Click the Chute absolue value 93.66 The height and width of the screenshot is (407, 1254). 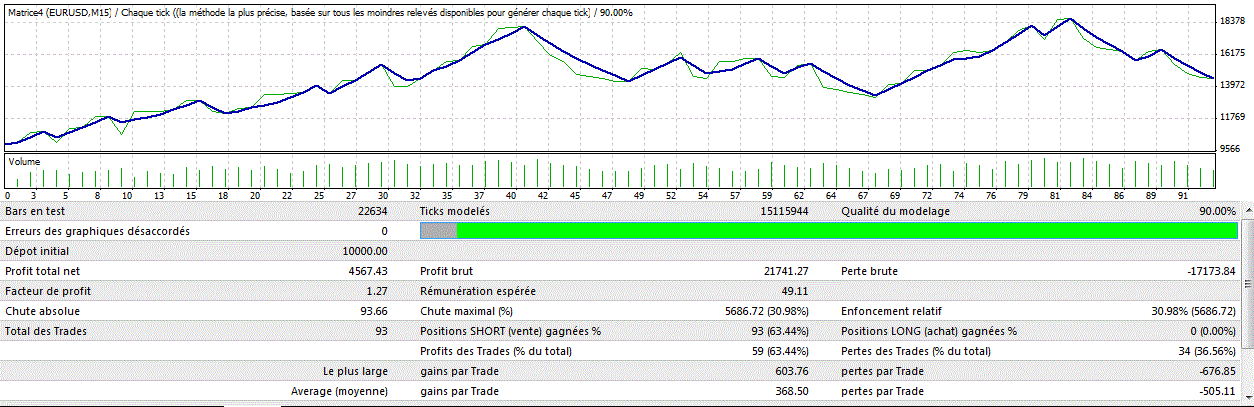click(x=371, y=311)
